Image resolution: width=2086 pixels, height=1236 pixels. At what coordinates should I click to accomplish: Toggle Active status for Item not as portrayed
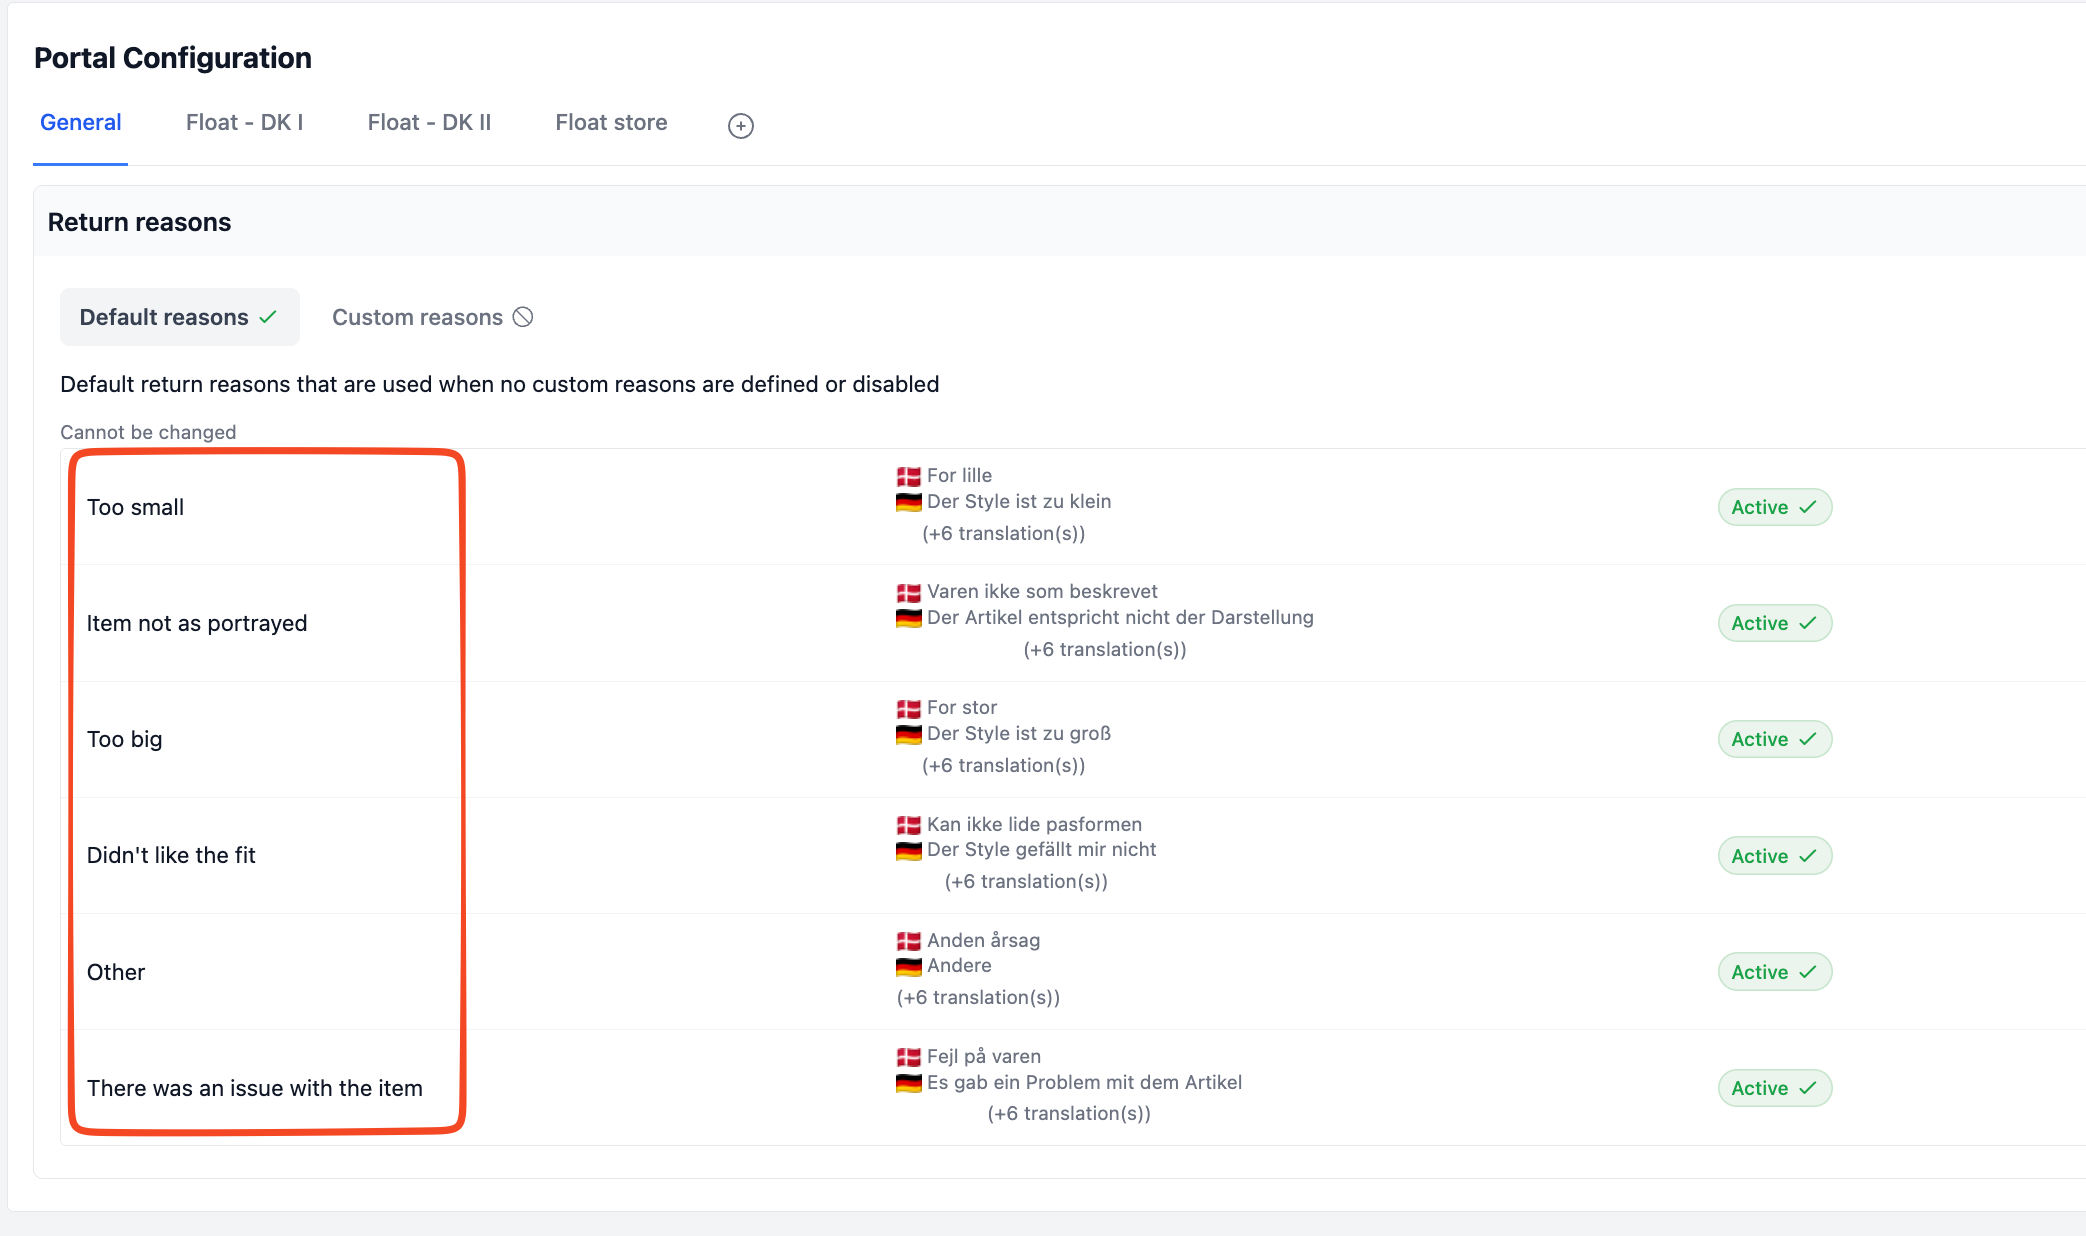[1774, 623]
